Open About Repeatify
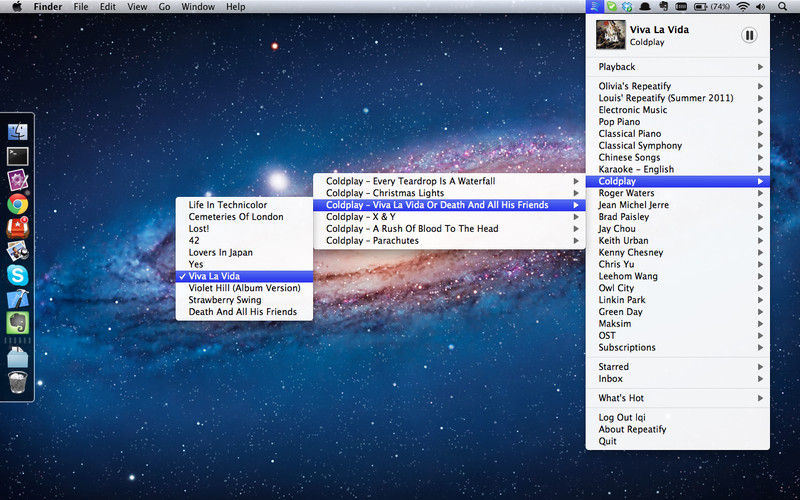 678,429
